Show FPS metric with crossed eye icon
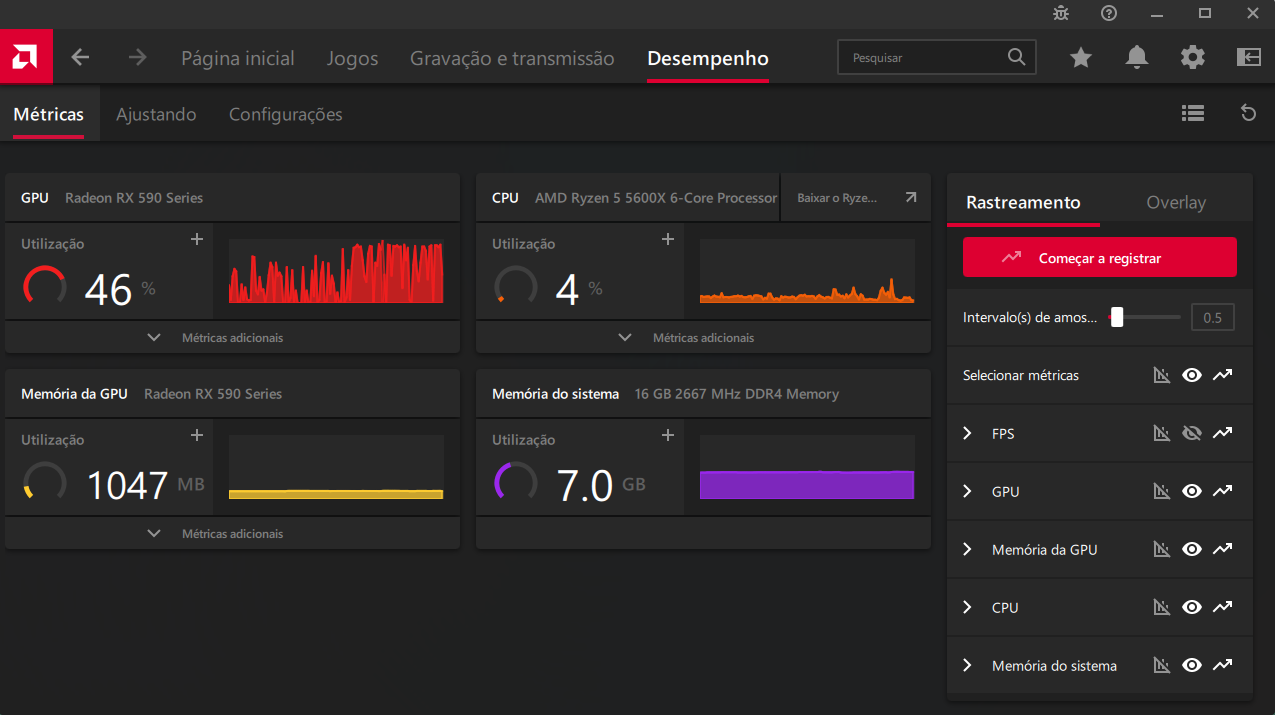 click(1191, 434)
